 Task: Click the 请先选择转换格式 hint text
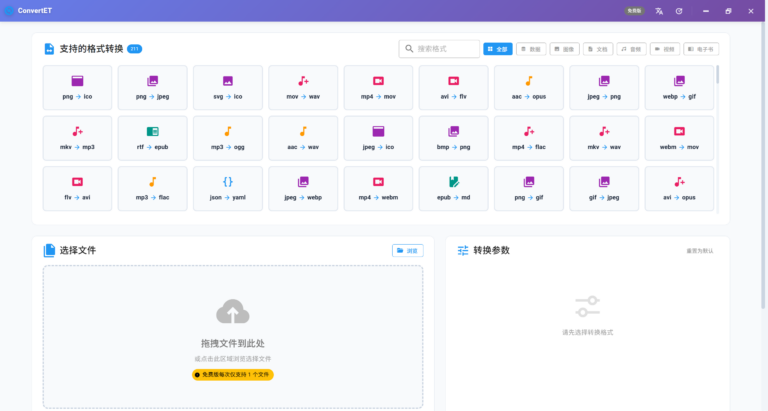coord(587,333)
